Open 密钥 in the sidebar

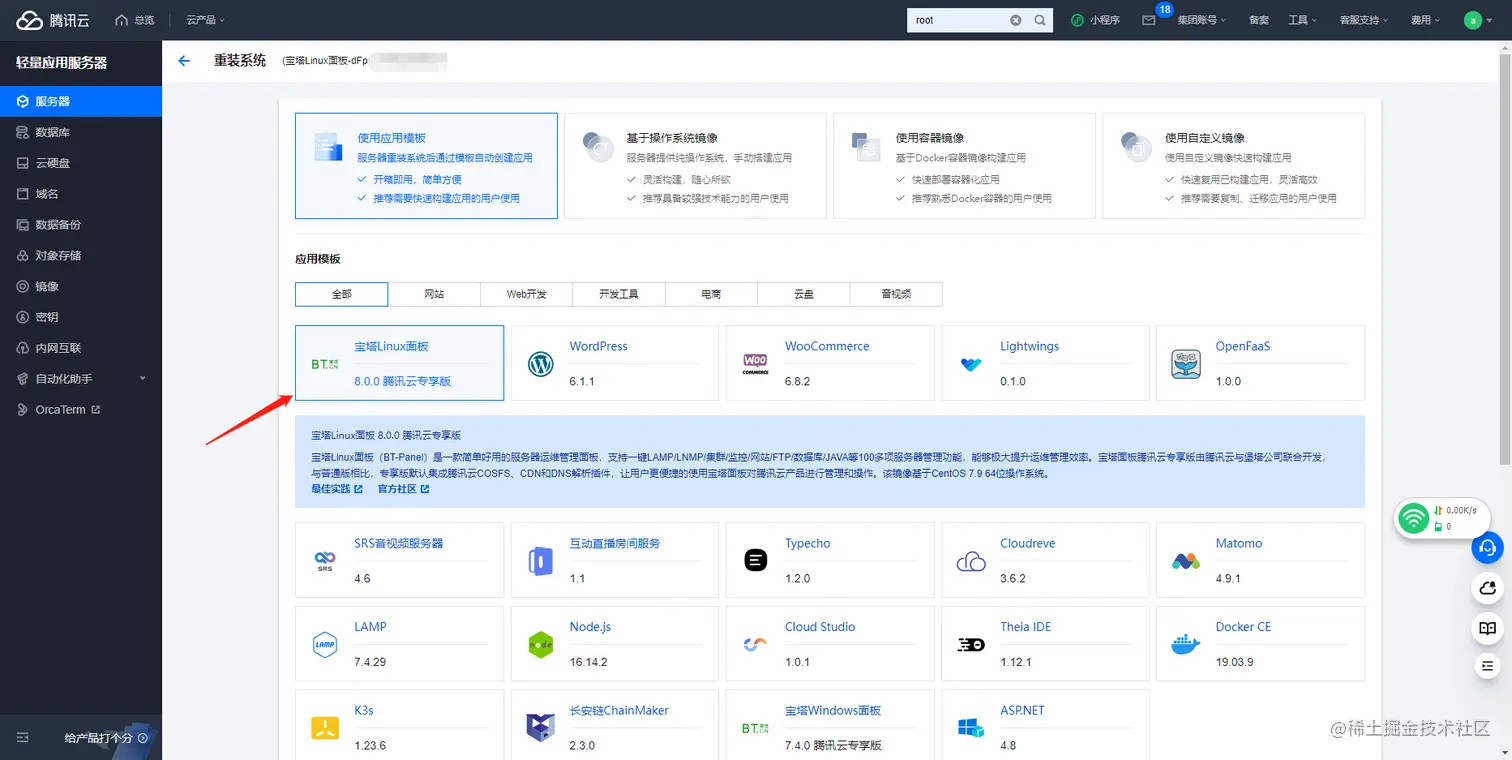81,317
